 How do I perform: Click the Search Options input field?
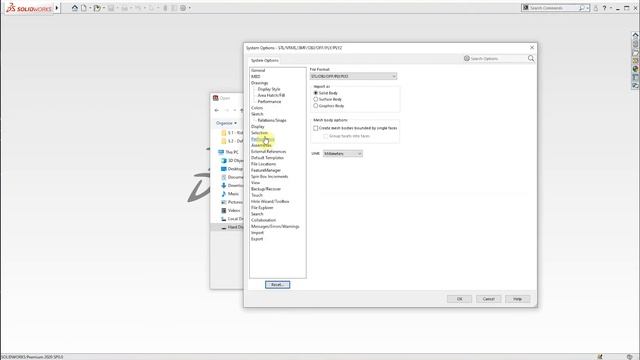click(x=498, y=59)
